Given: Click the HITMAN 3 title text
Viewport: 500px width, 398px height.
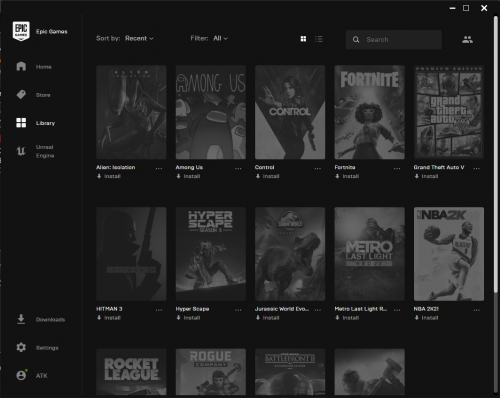Looking at the screenshot, I should tap(109, 309).
